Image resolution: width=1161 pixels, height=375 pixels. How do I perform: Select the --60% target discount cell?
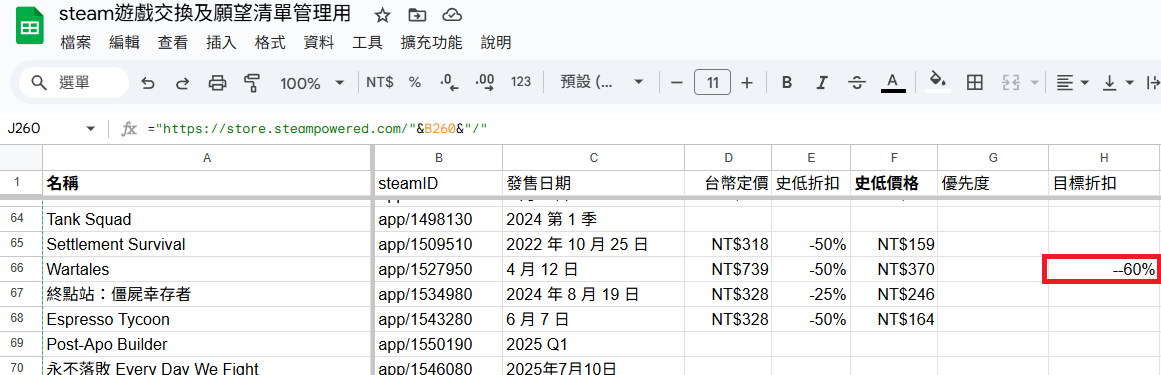coord(1103,270)
